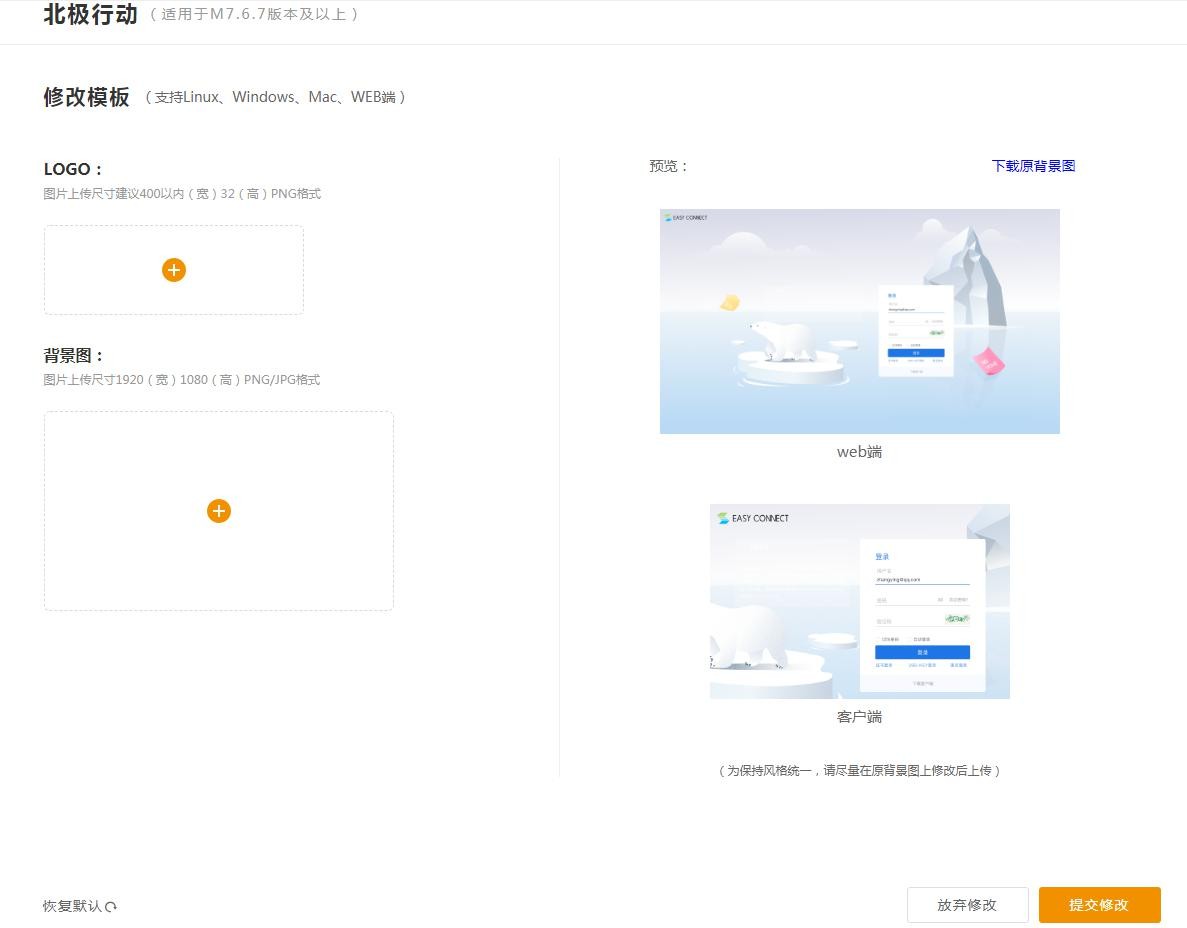Click USB-KEY登录 link in 客户端 preview
The height and width of the screenshot is (928, 1187).
[922, 665]
